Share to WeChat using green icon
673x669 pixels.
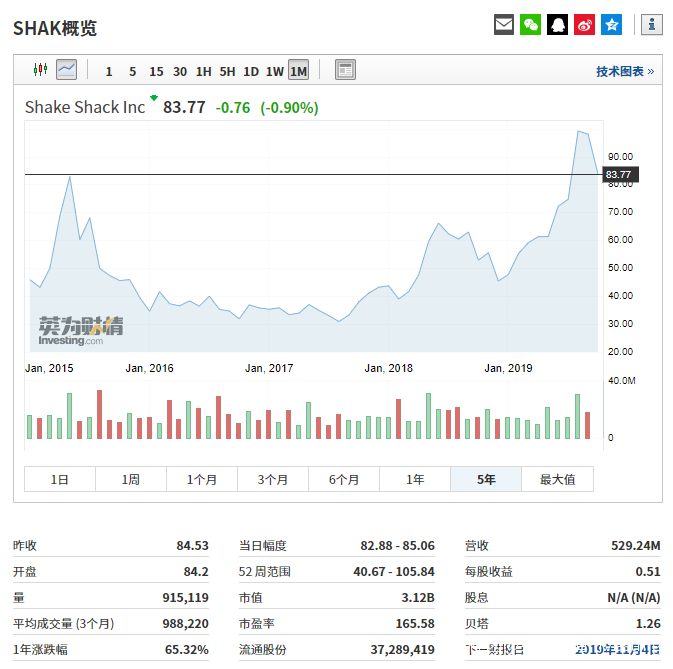[531, 25]
